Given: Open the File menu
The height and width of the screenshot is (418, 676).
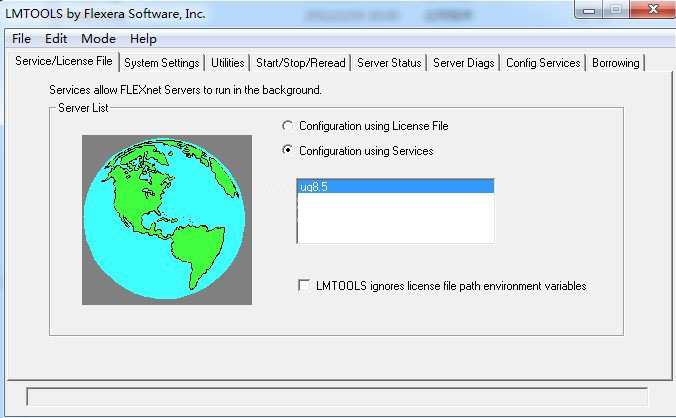Looking at the screenshot, I should click(x=21, y=39).
